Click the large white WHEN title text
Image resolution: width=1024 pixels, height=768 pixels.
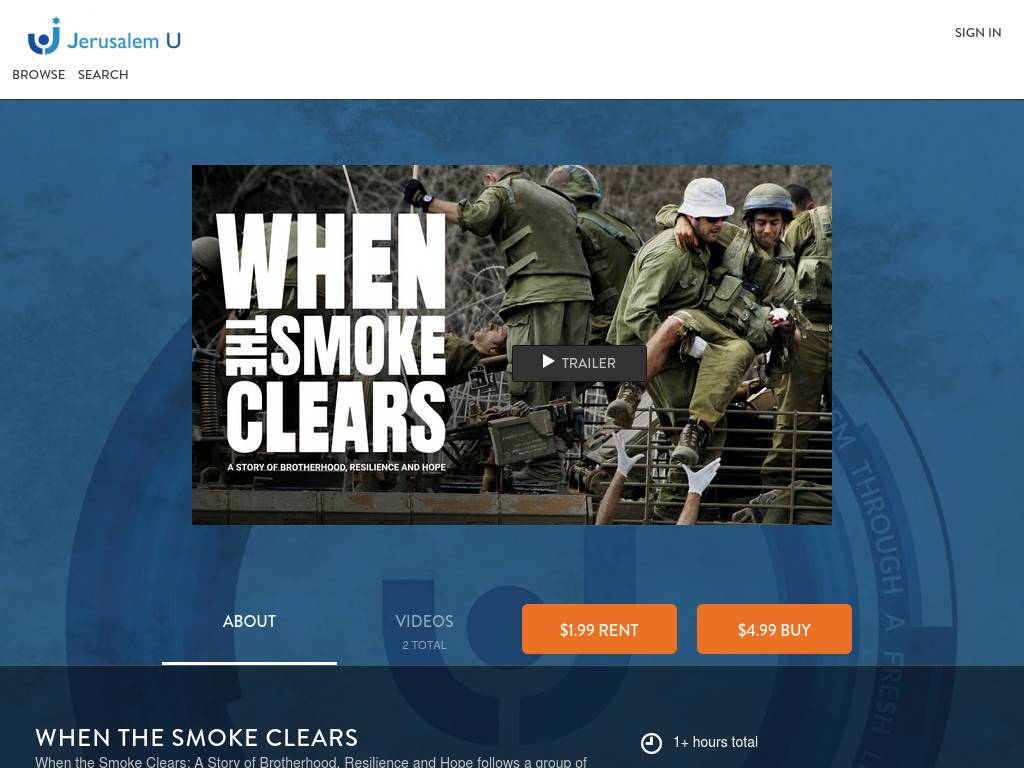334,261
